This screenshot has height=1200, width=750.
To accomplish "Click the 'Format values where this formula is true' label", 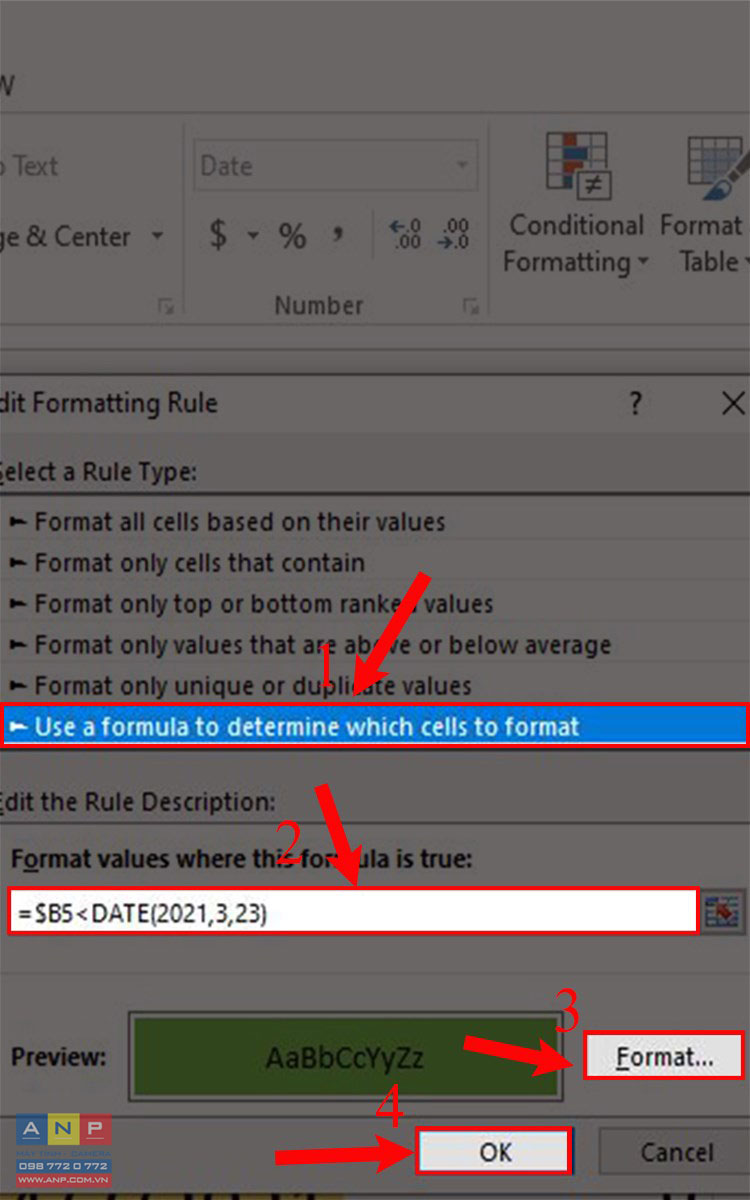I will (x=241, y=859).
